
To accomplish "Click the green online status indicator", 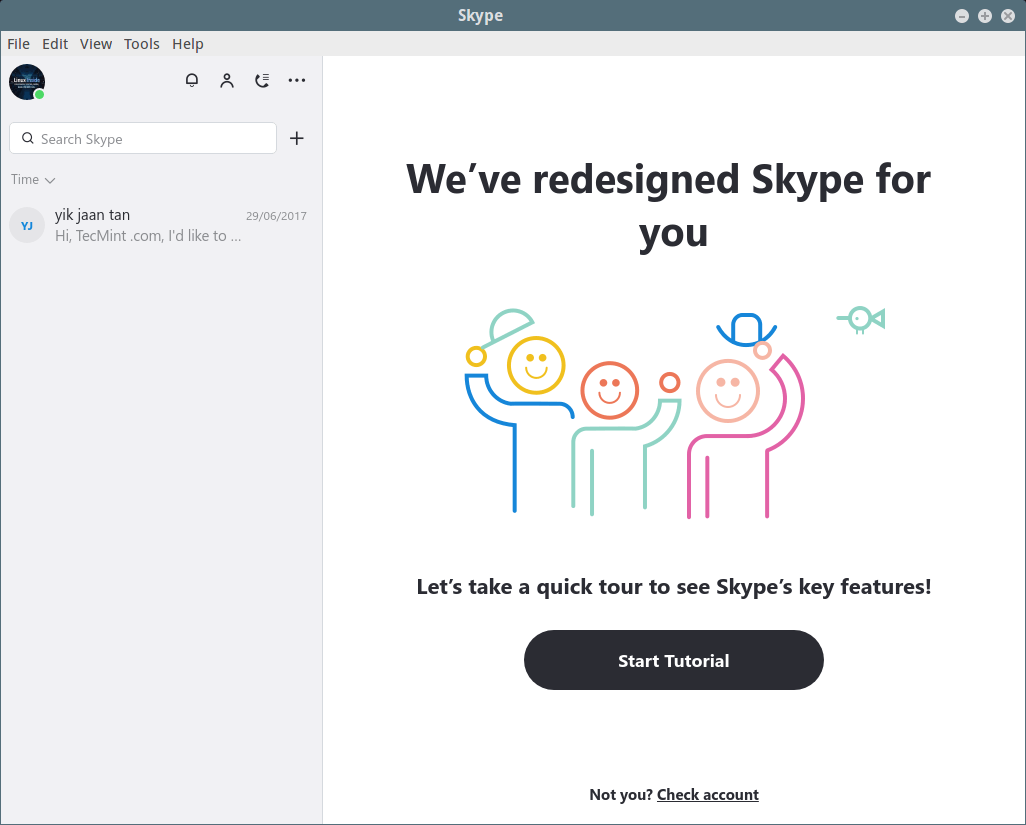I will point(40,95).
